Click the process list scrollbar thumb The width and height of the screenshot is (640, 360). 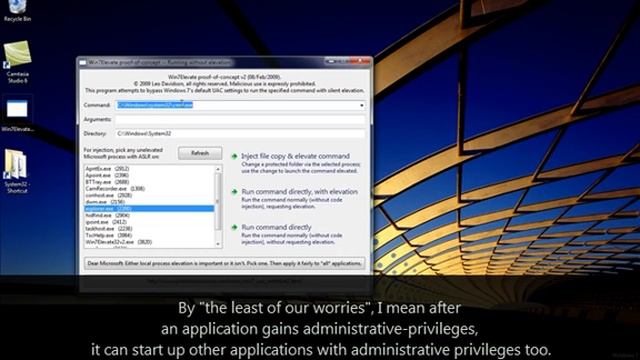click(218, 201)
